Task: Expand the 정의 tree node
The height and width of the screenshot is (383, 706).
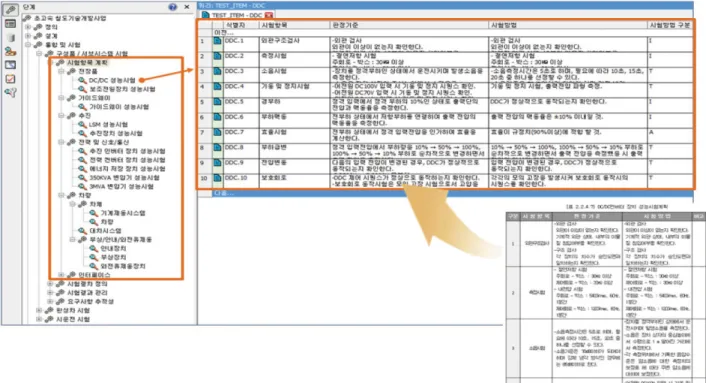Action: (28, 27)
